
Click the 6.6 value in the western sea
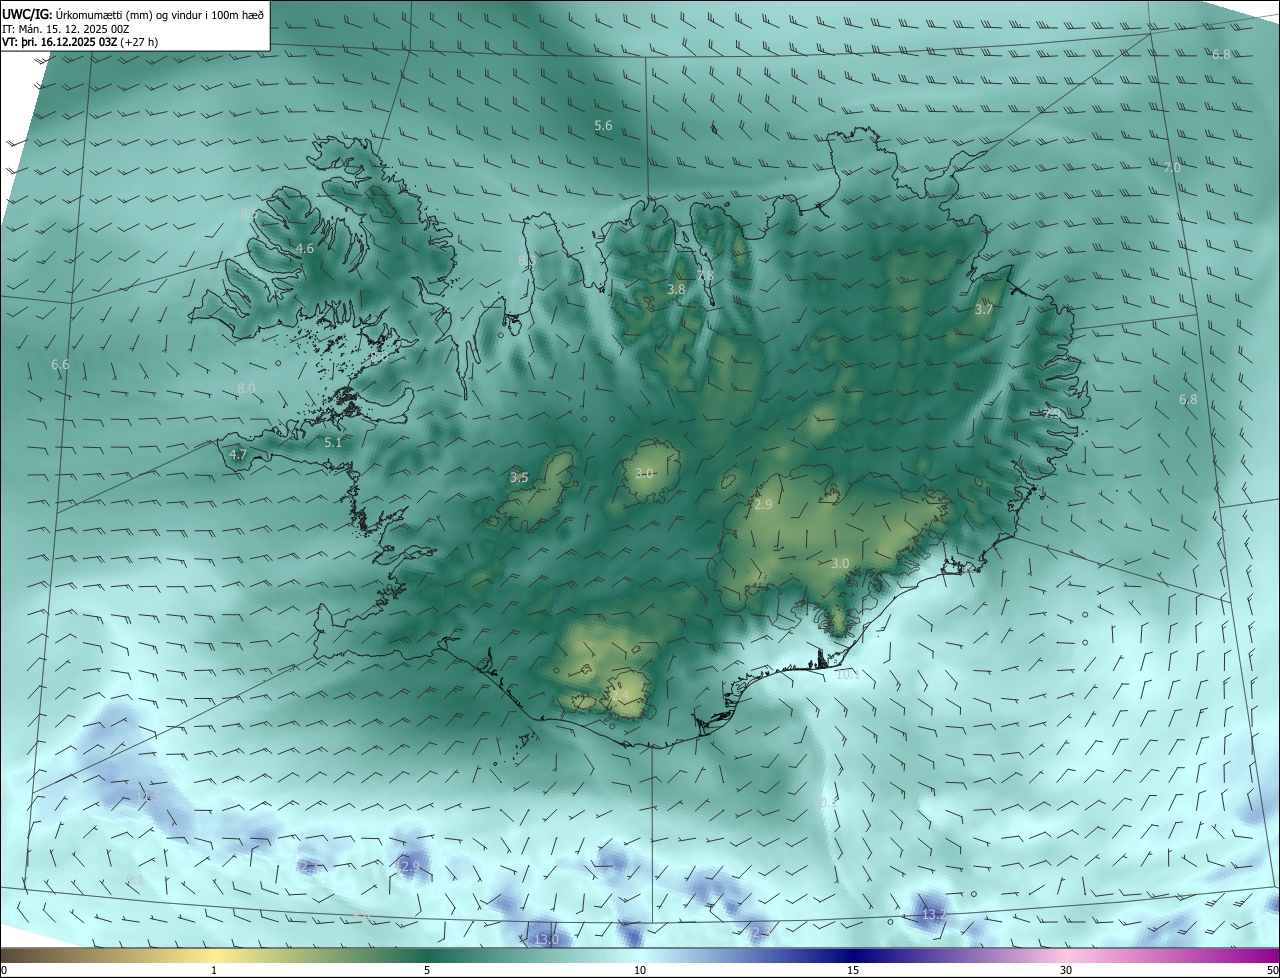coord(60,365)
